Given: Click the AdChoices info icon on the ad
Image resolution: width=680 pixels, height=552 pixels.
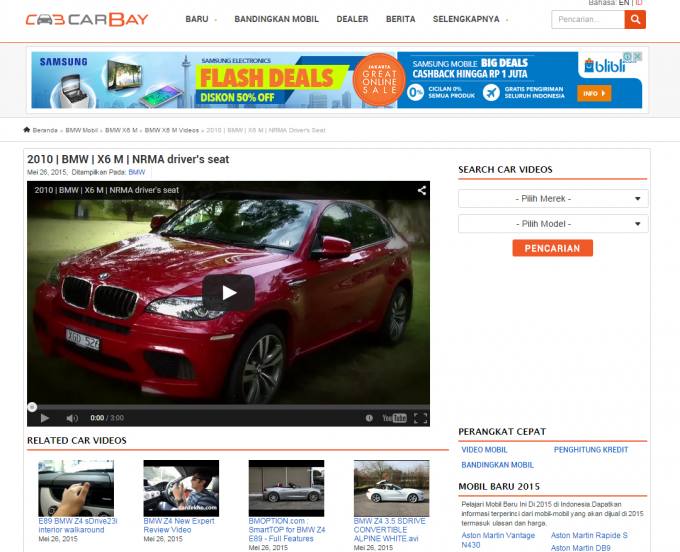Looking at the screenshot, I should 628,56.
